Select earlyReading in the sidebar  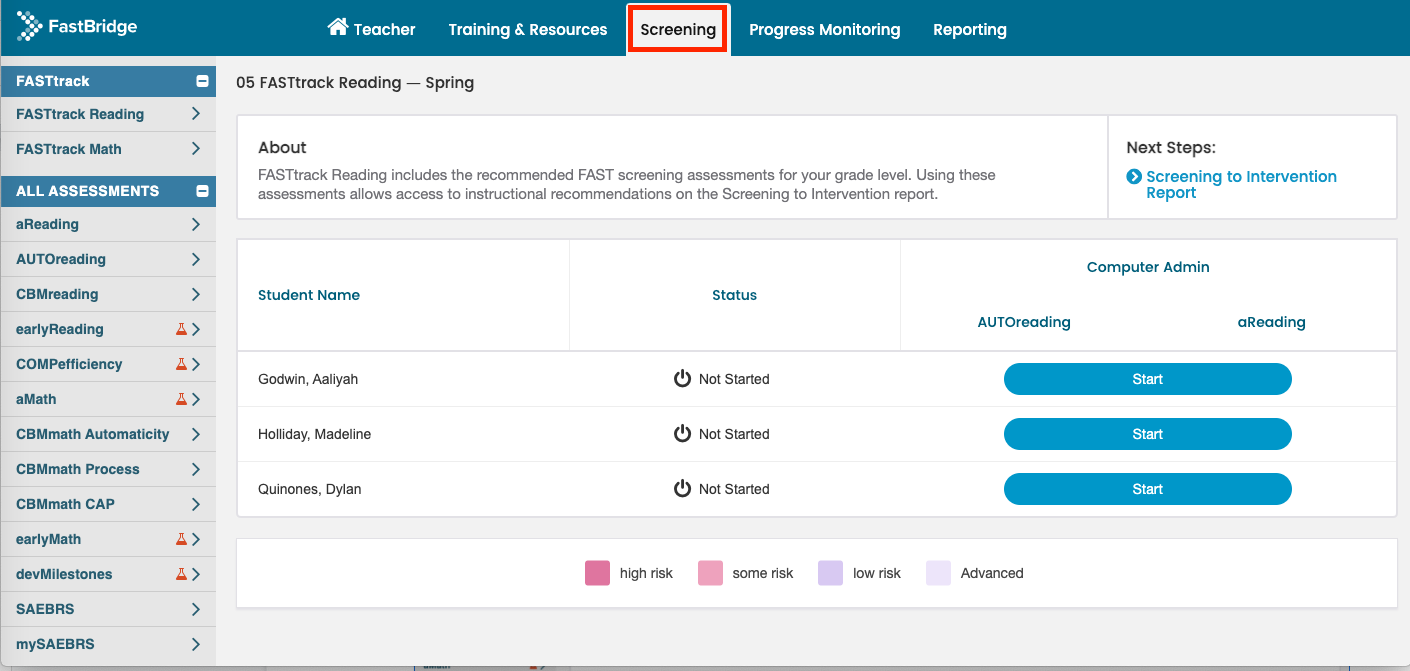[x=60, y=329]
